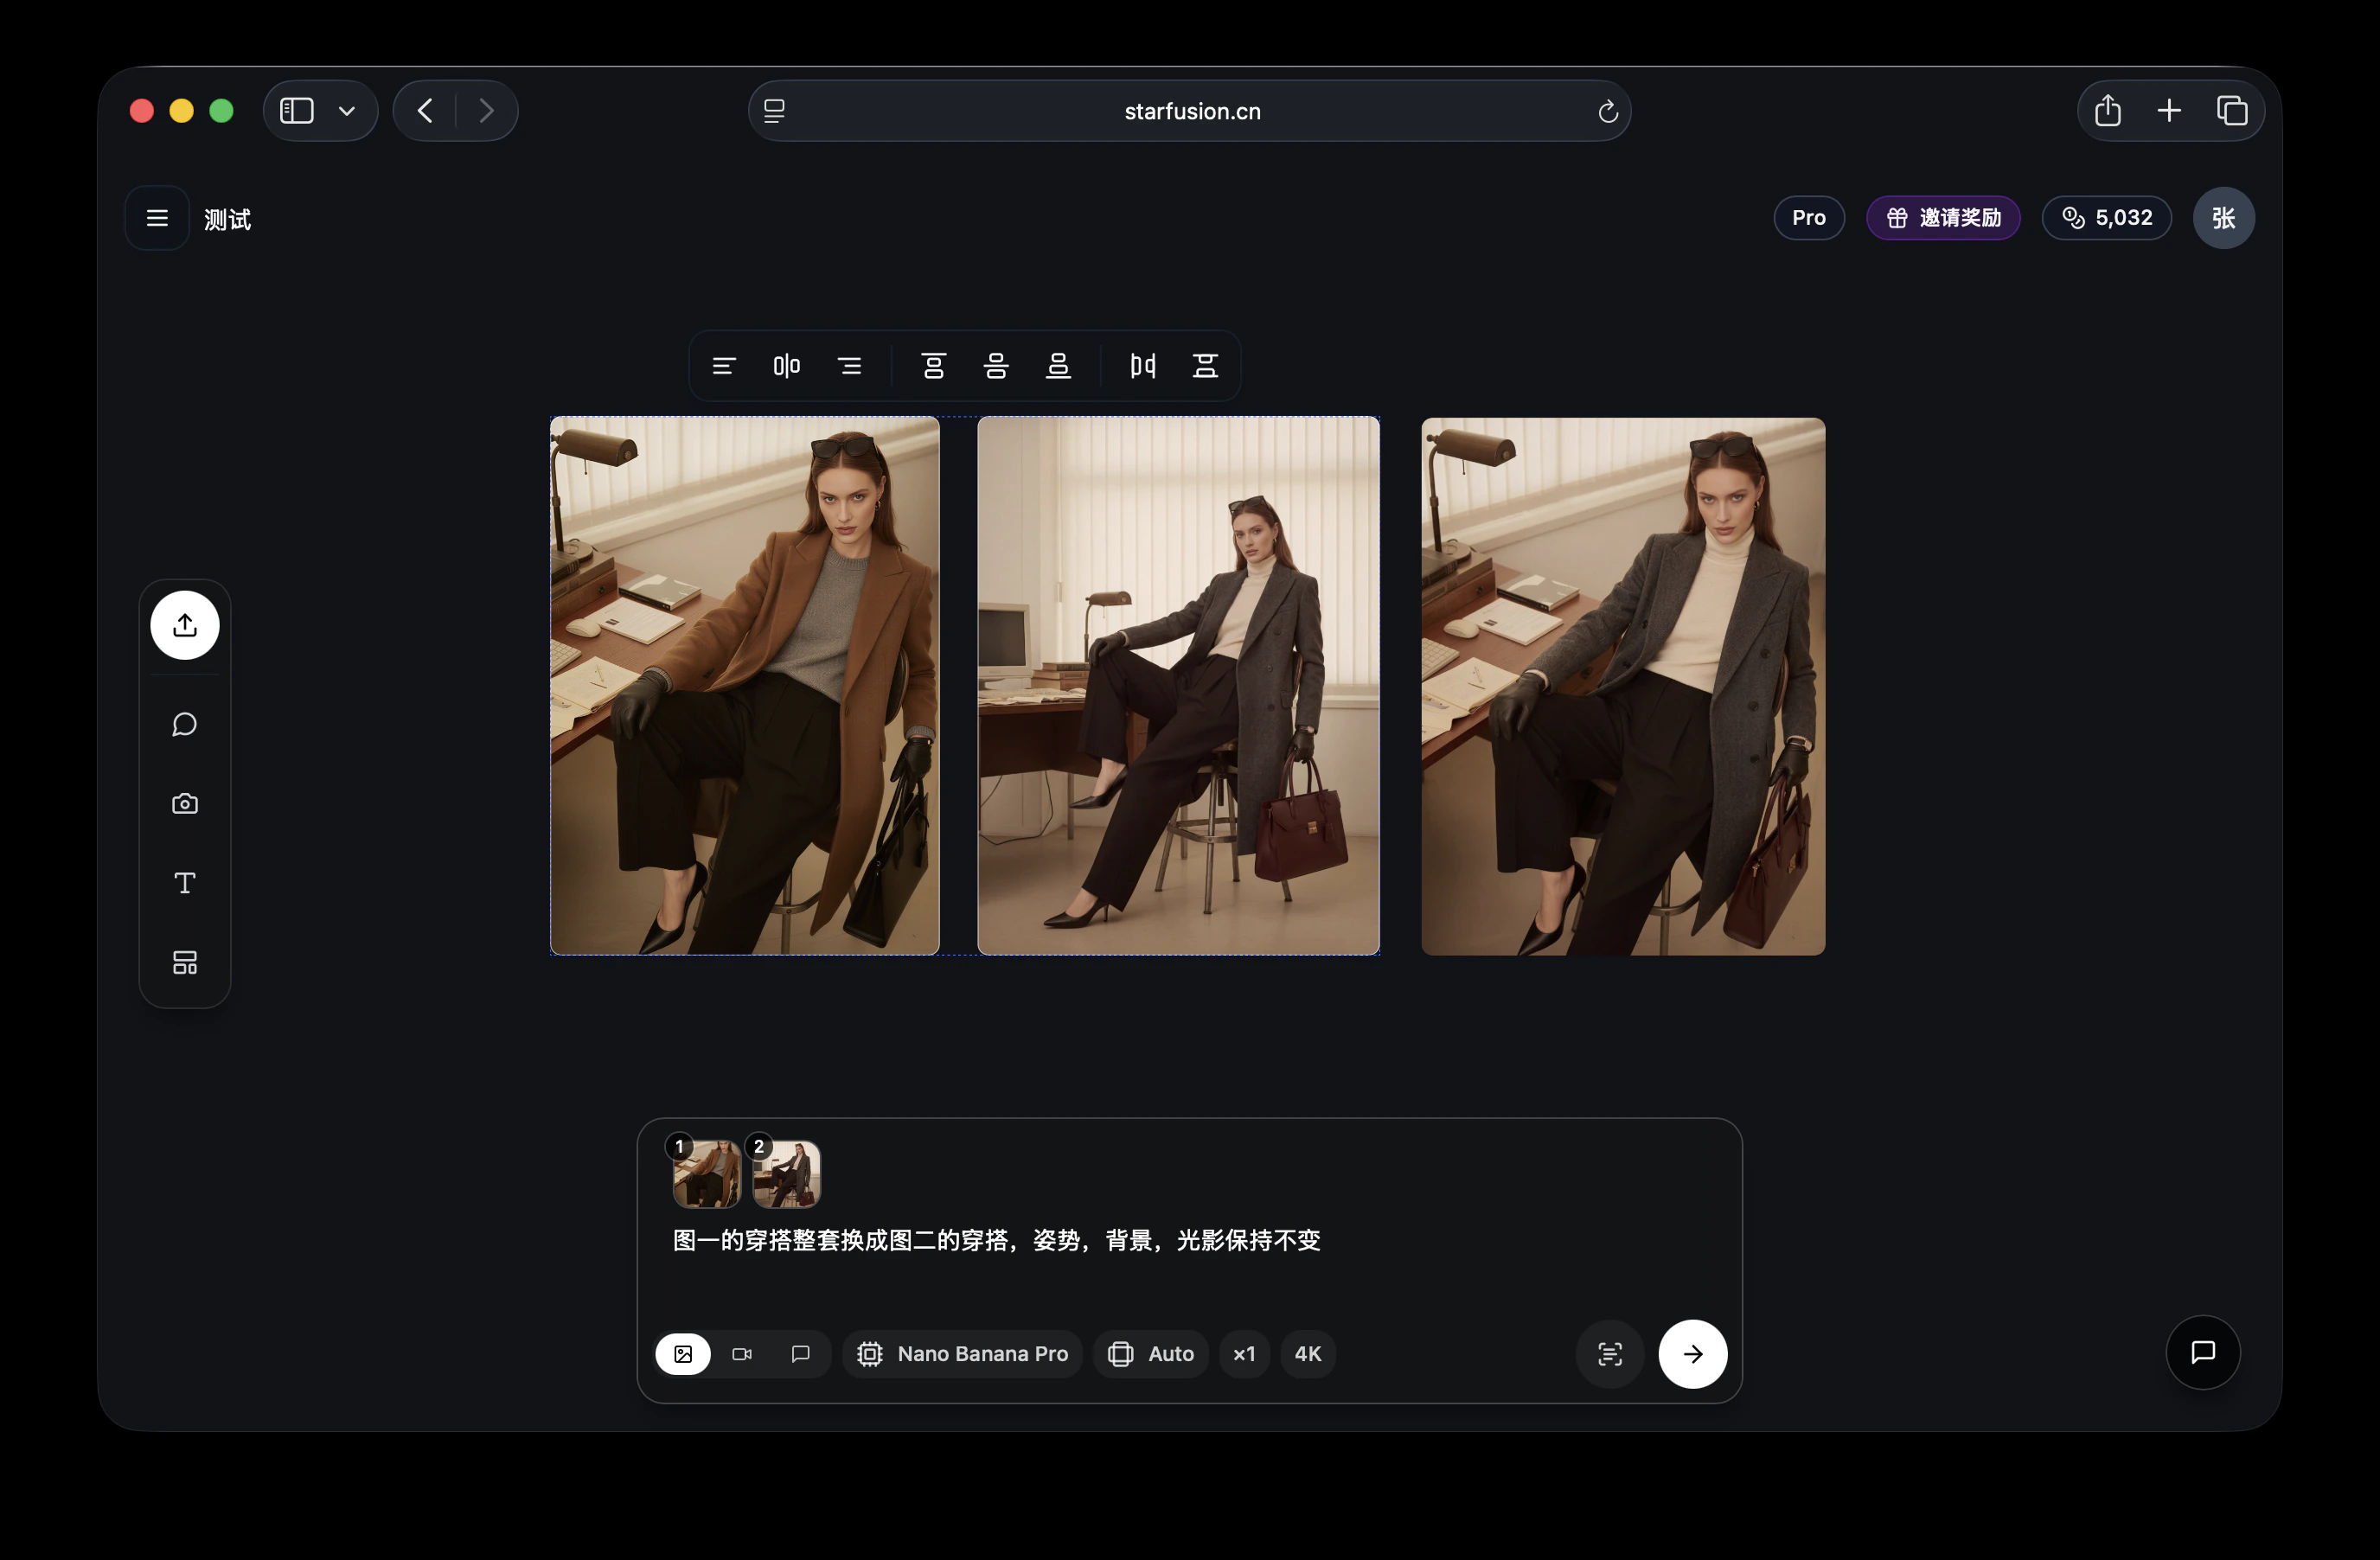Viewport: 2380px width, 1560px height.
Task: Distribute images with vertical spacing
Action: tap(1205, 366)
